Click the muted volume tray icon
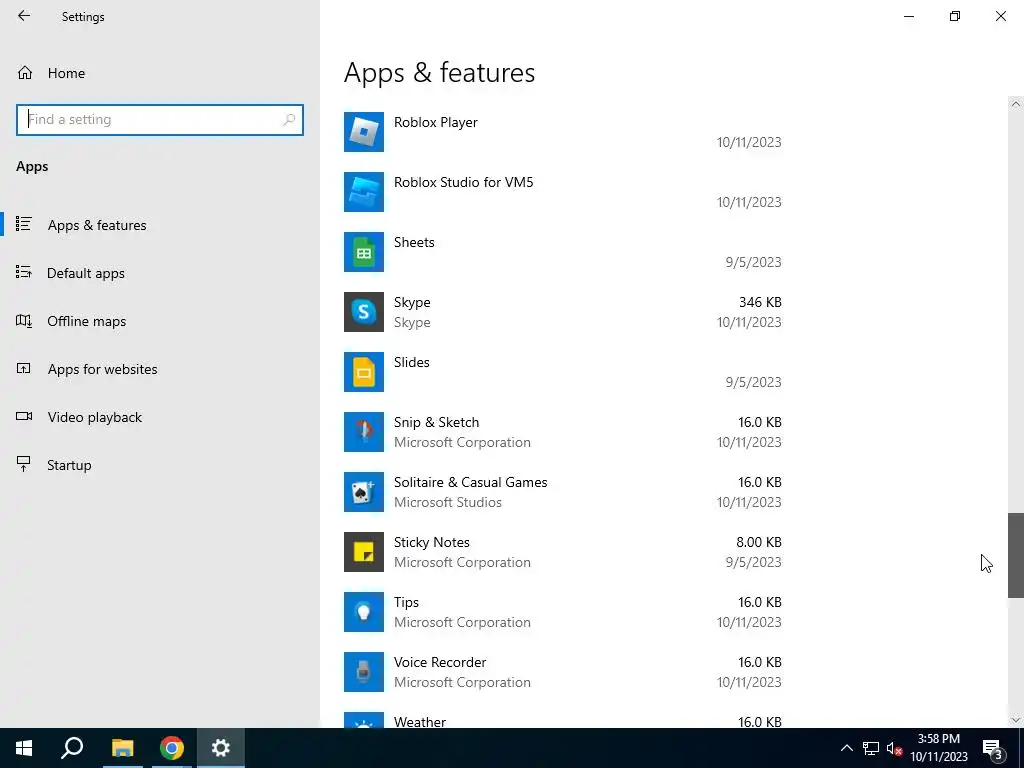This screenshot has width=1024, height=768. click(x=895, y=749)
